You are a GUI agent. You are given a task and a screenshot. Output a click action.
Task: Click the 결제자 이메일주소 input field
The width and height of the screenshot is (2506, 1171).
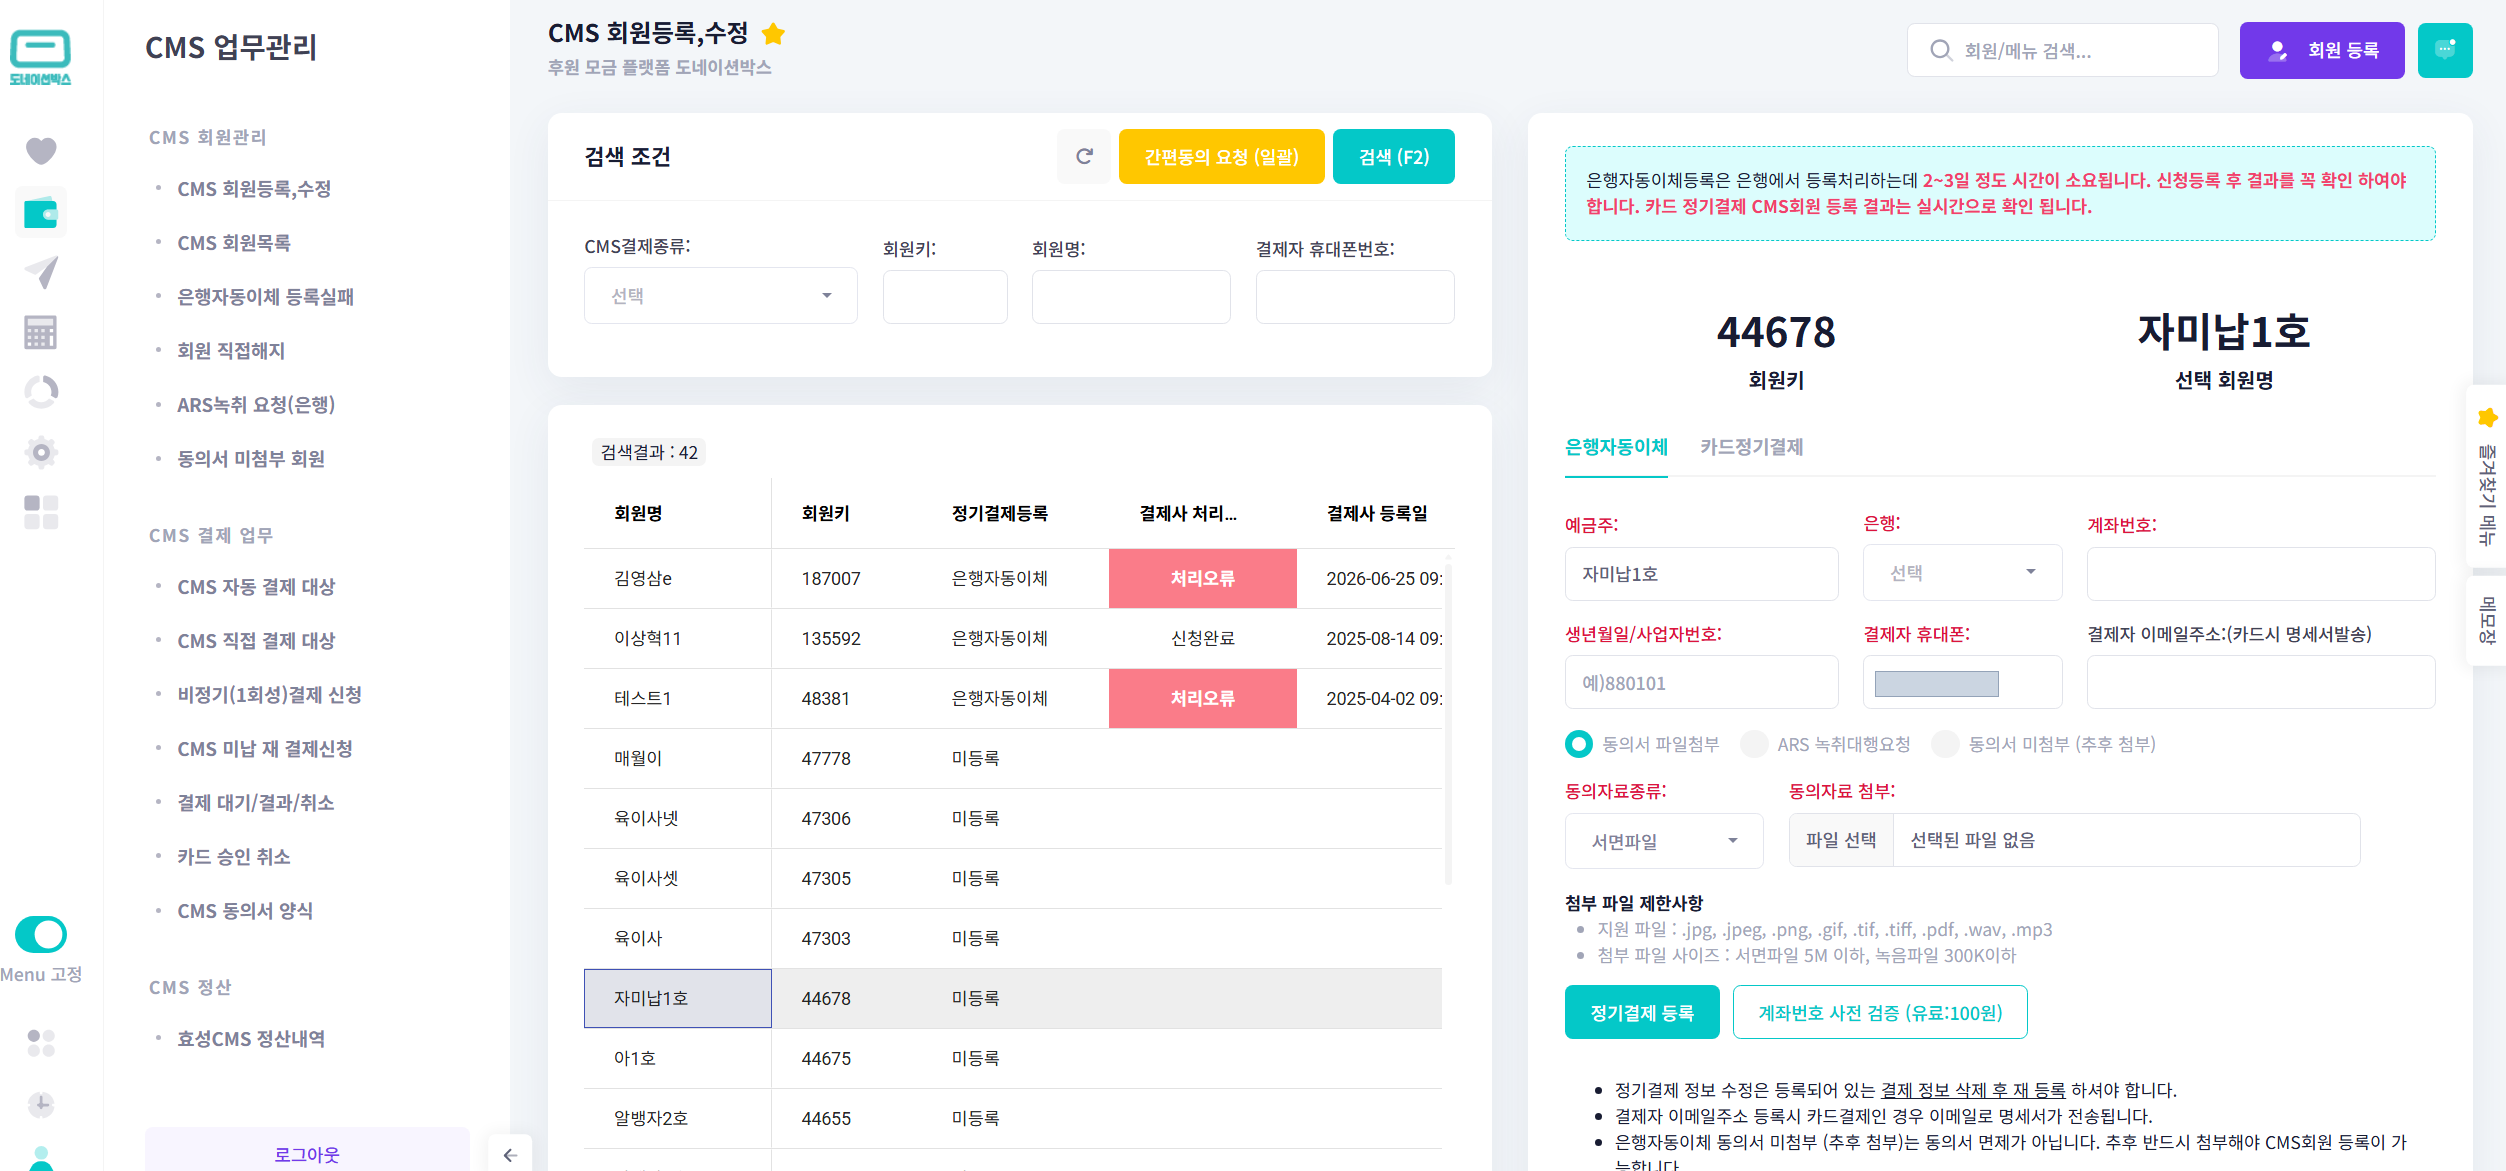(2261, 682)
